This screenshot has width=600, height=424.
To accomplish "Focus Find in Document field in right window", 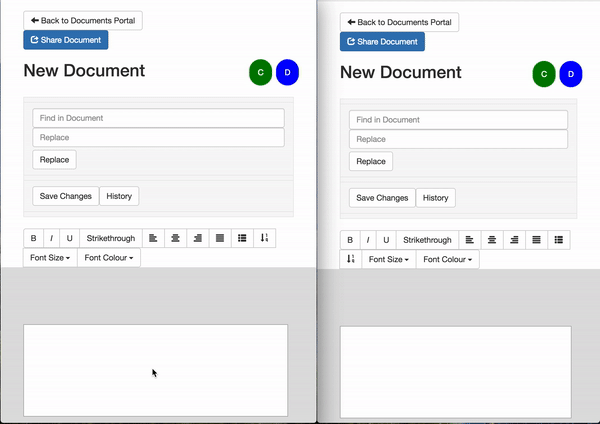I will [458, 120].
